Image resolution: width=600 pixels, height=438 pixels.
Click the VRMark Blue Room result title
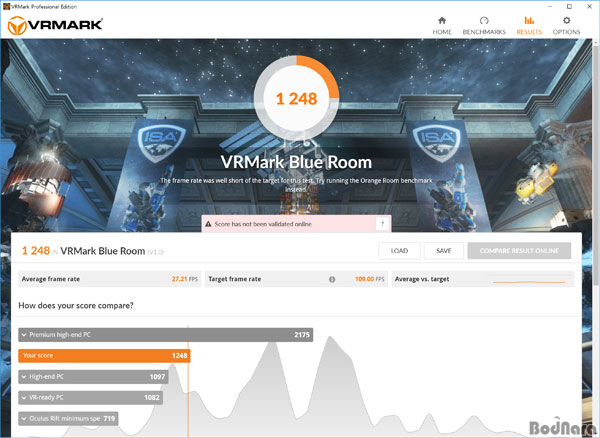click(x=103, y=251)
